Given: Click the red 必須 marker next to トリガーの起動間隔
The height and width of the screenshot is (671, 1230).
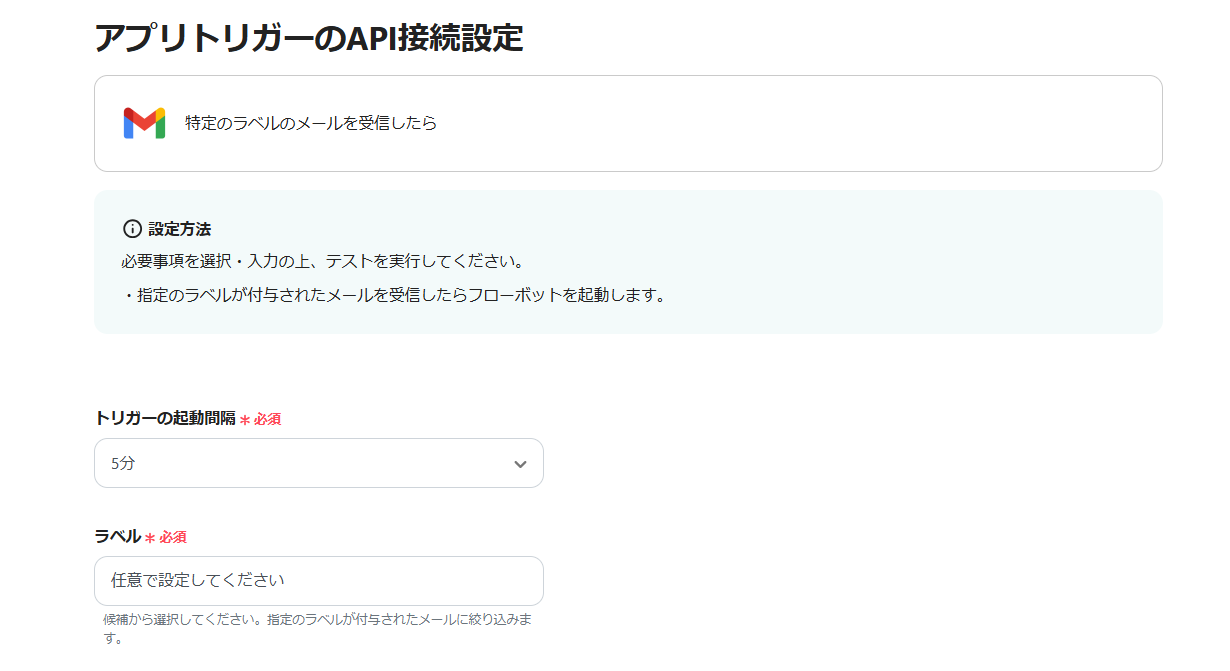Looking at the screenshot, I should (267, 419).
